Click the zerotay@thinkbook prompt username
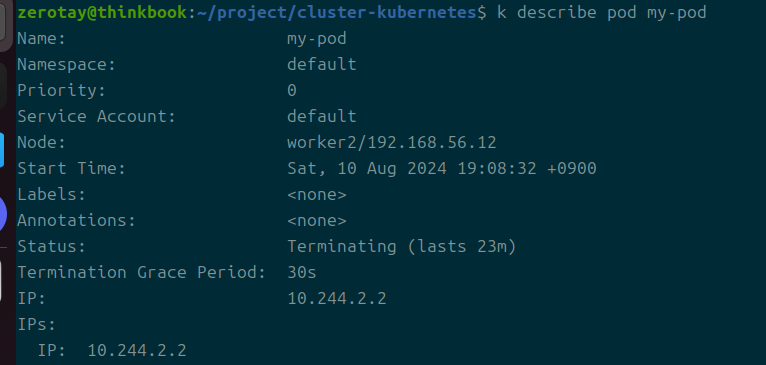This screenshot has height=365, width=766. [x=103, y=13]
